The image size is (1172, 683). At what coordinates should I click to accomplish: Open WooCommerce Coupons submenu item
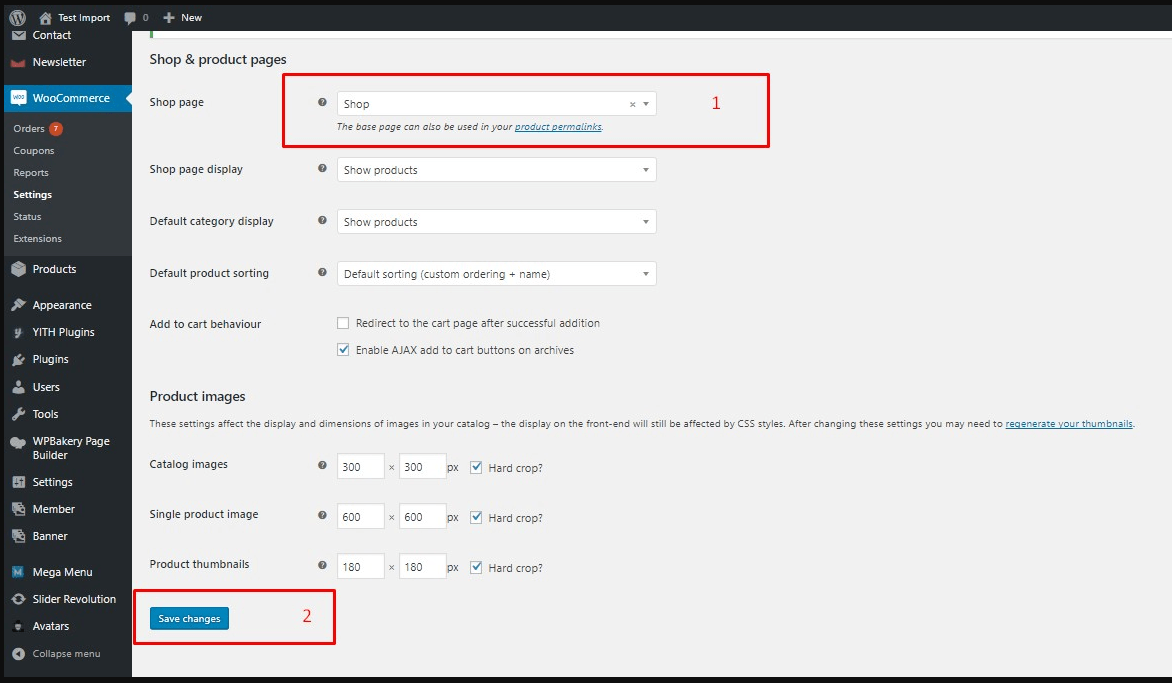pyautogui.click(x=34, y=151)
